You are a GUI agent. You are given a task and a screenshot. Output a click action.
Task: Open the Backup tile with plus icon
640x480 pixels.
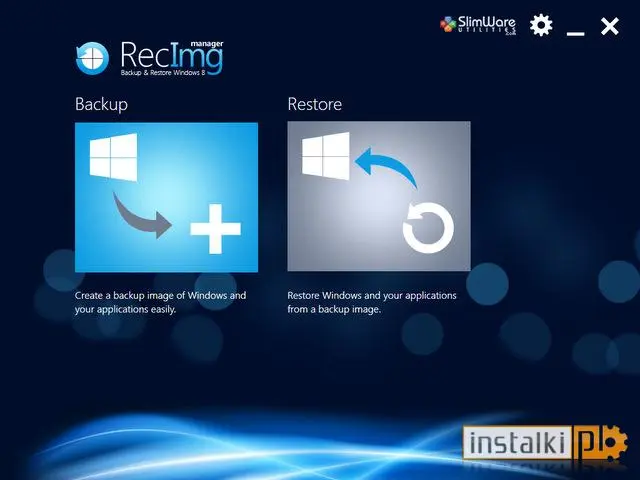166,197
